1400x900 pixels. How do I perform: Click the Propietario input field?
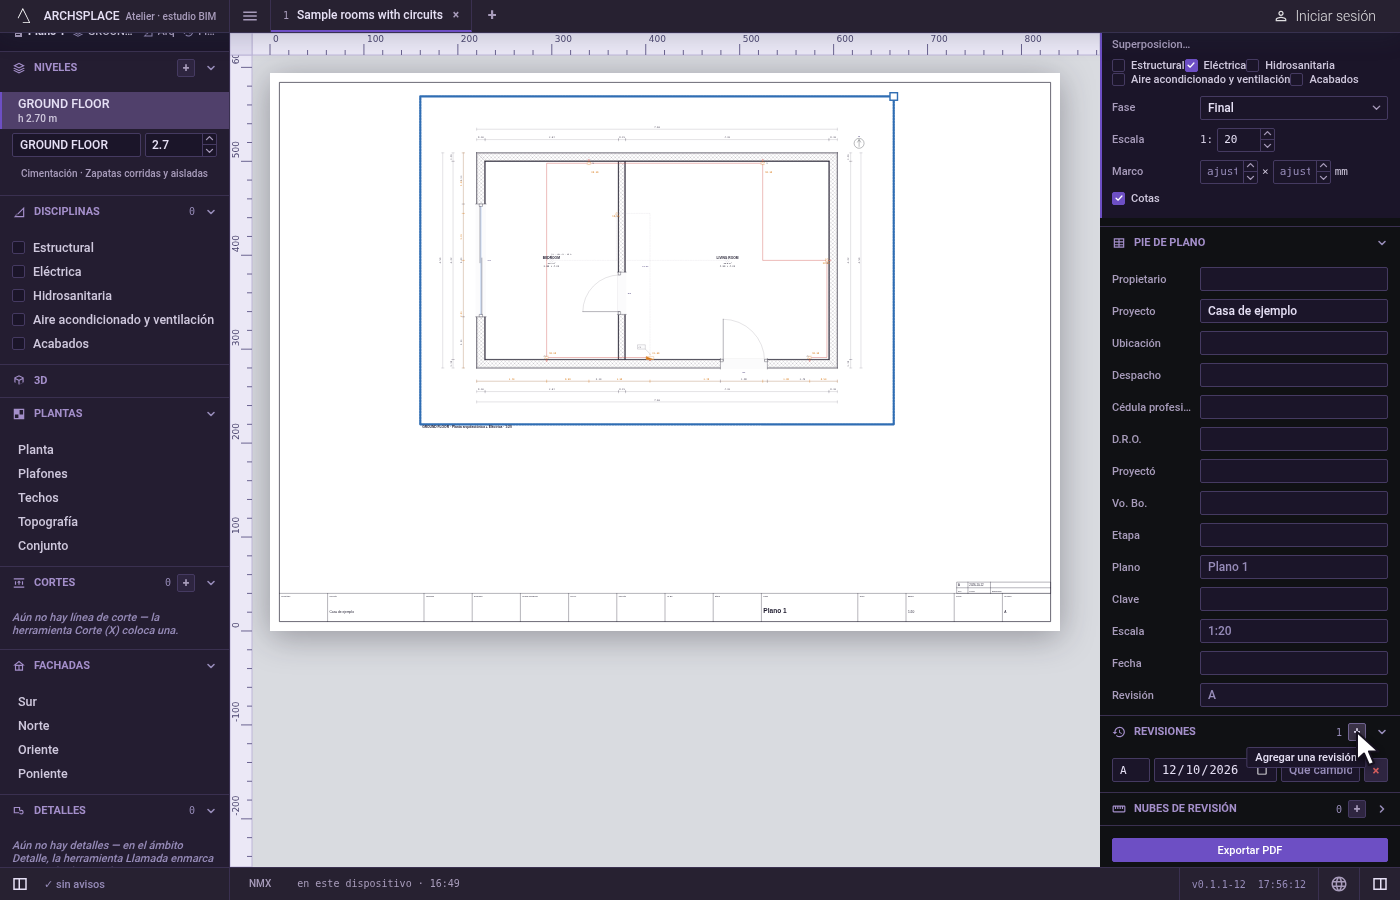point(1294,279)
